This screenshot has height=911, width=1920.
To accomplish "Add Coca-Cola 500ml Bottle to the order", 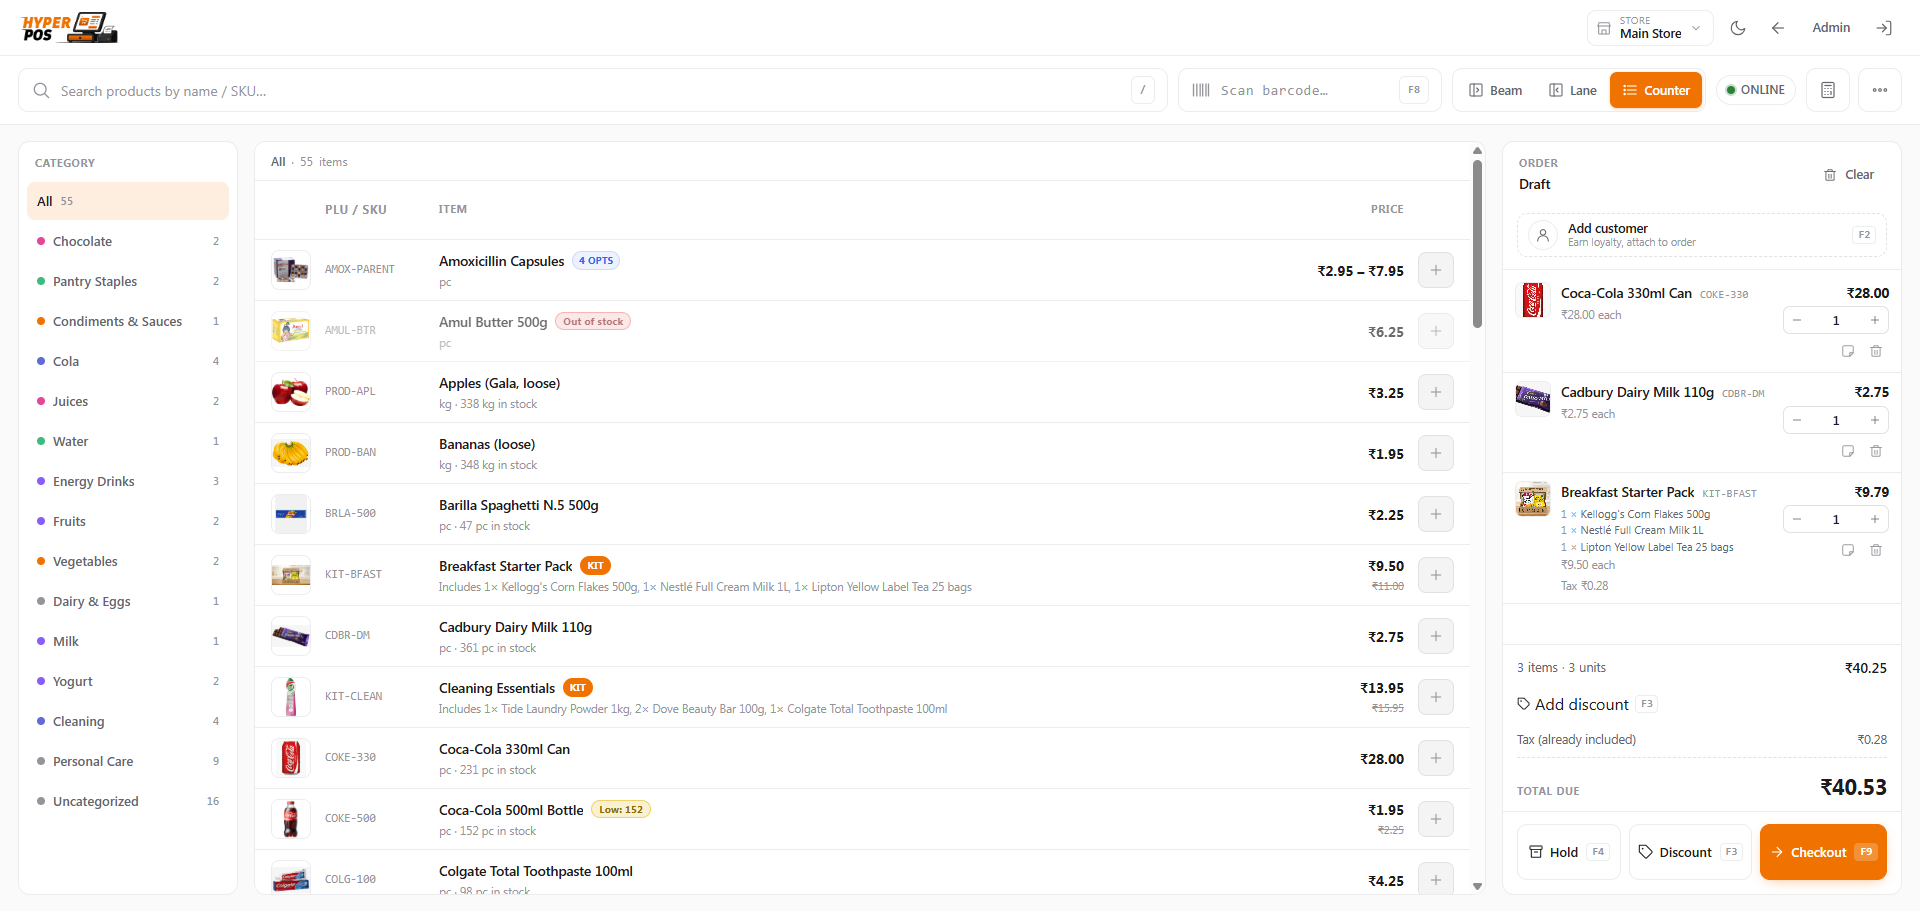I will (1436, 819).
